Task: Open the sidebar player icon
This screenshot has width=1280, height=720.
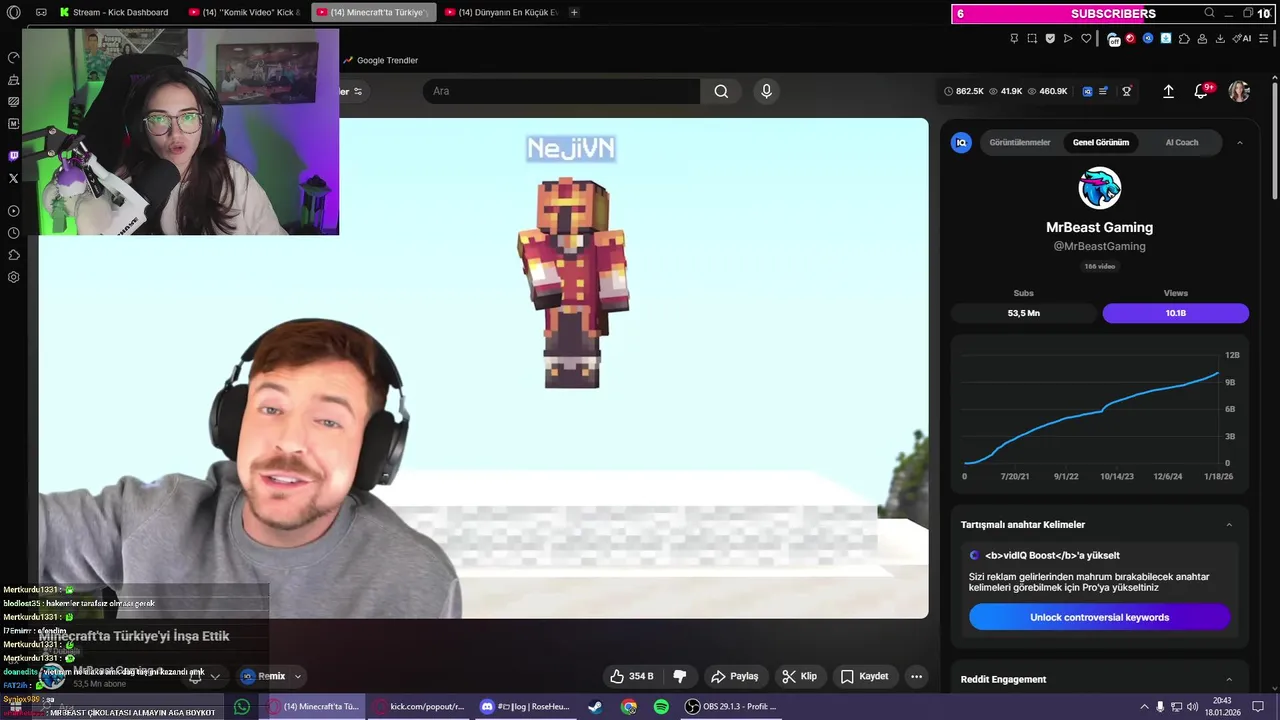Action: point(13,211)
